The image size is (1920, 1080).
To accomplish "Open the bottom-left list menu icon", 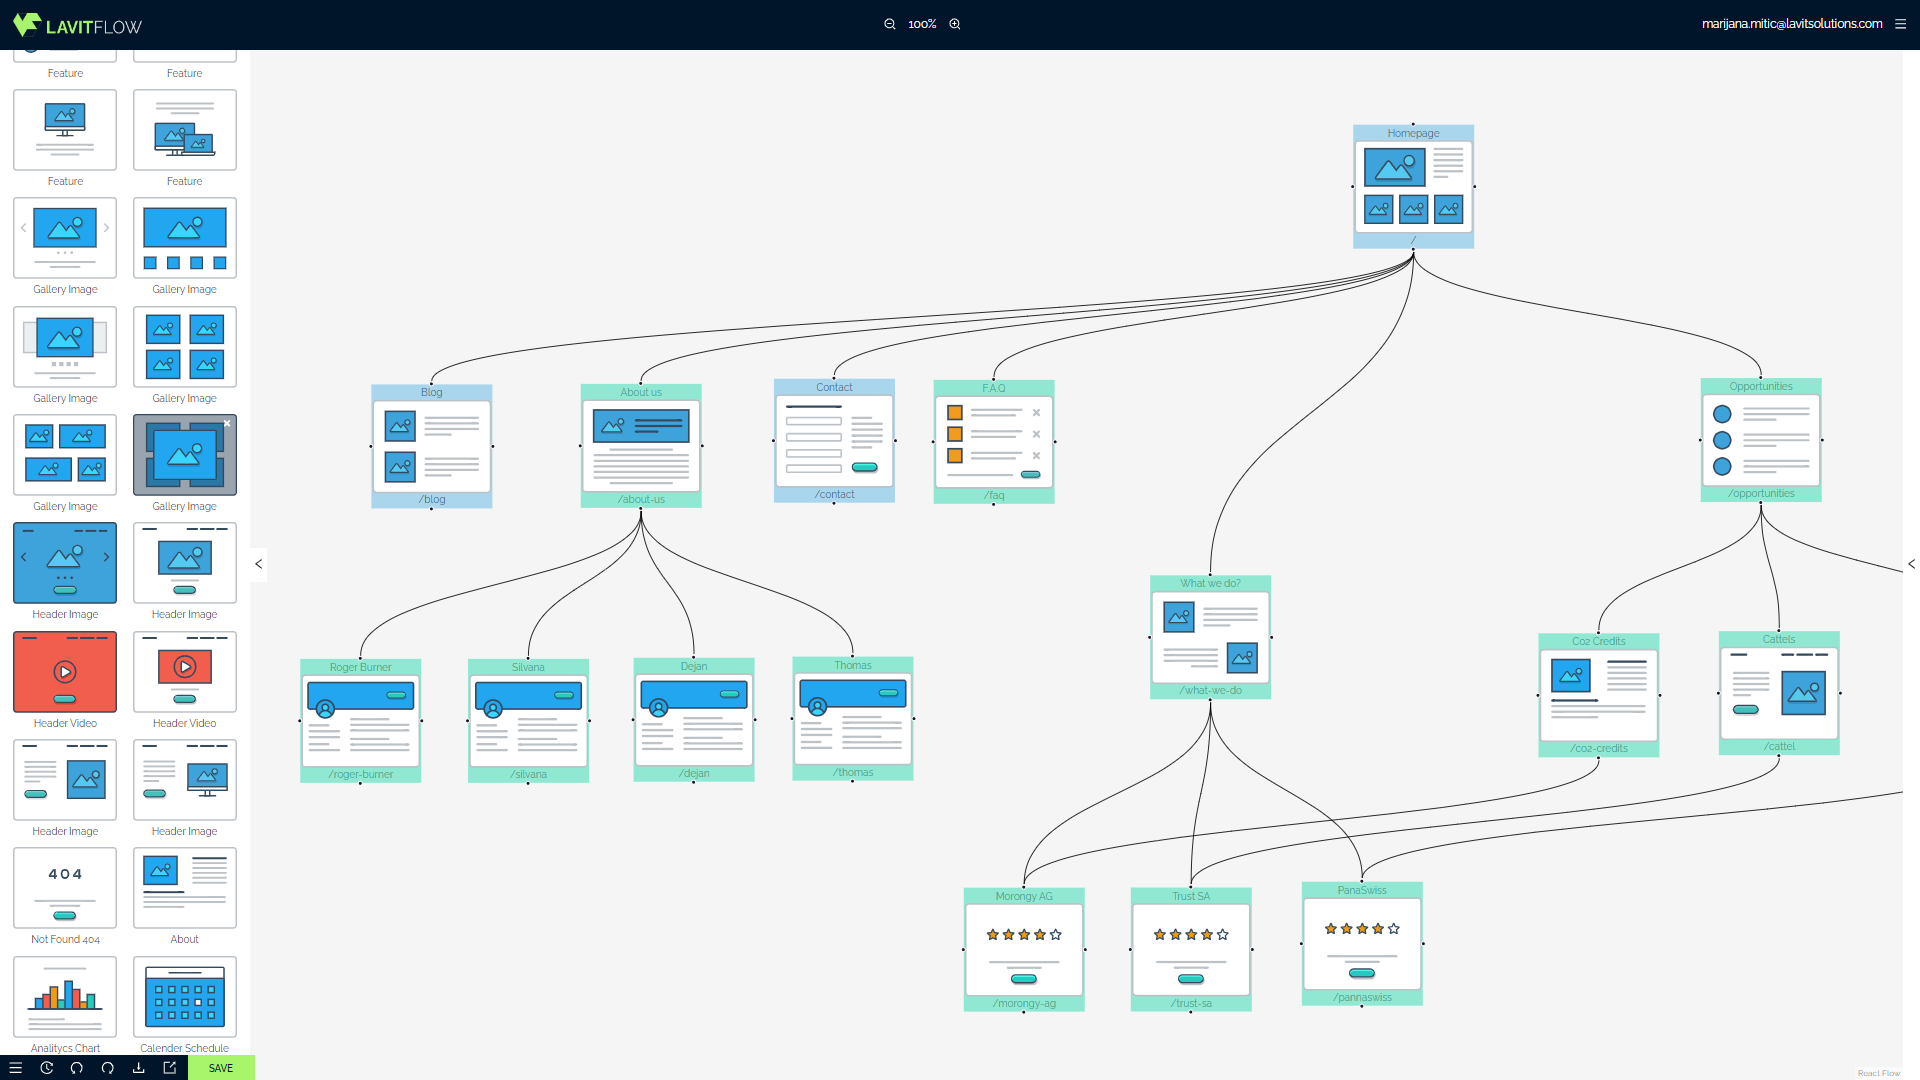I will point(15,1068).
